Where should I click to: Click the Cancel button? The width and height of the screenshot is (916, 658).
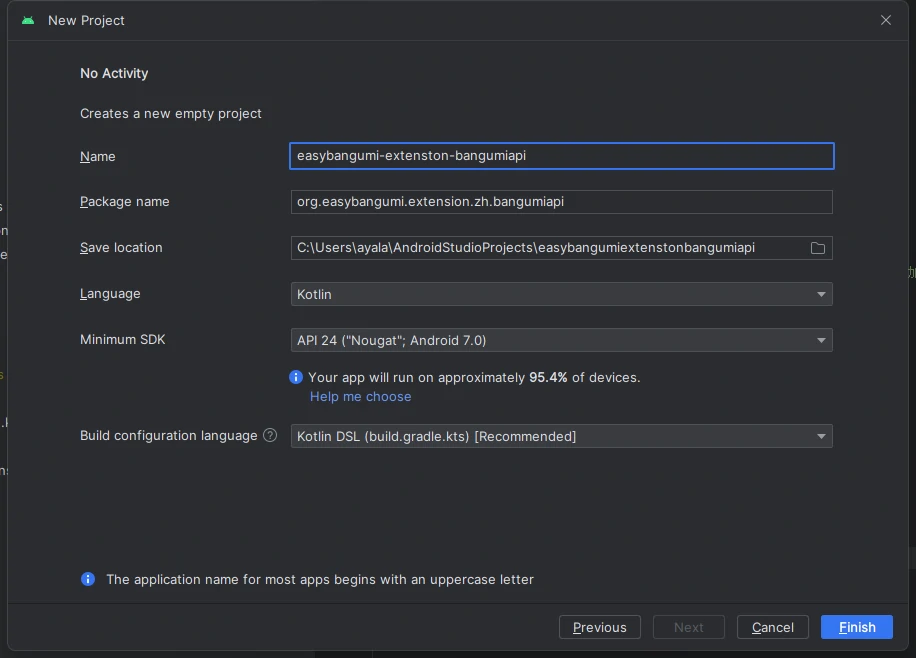tap(772, 627)
